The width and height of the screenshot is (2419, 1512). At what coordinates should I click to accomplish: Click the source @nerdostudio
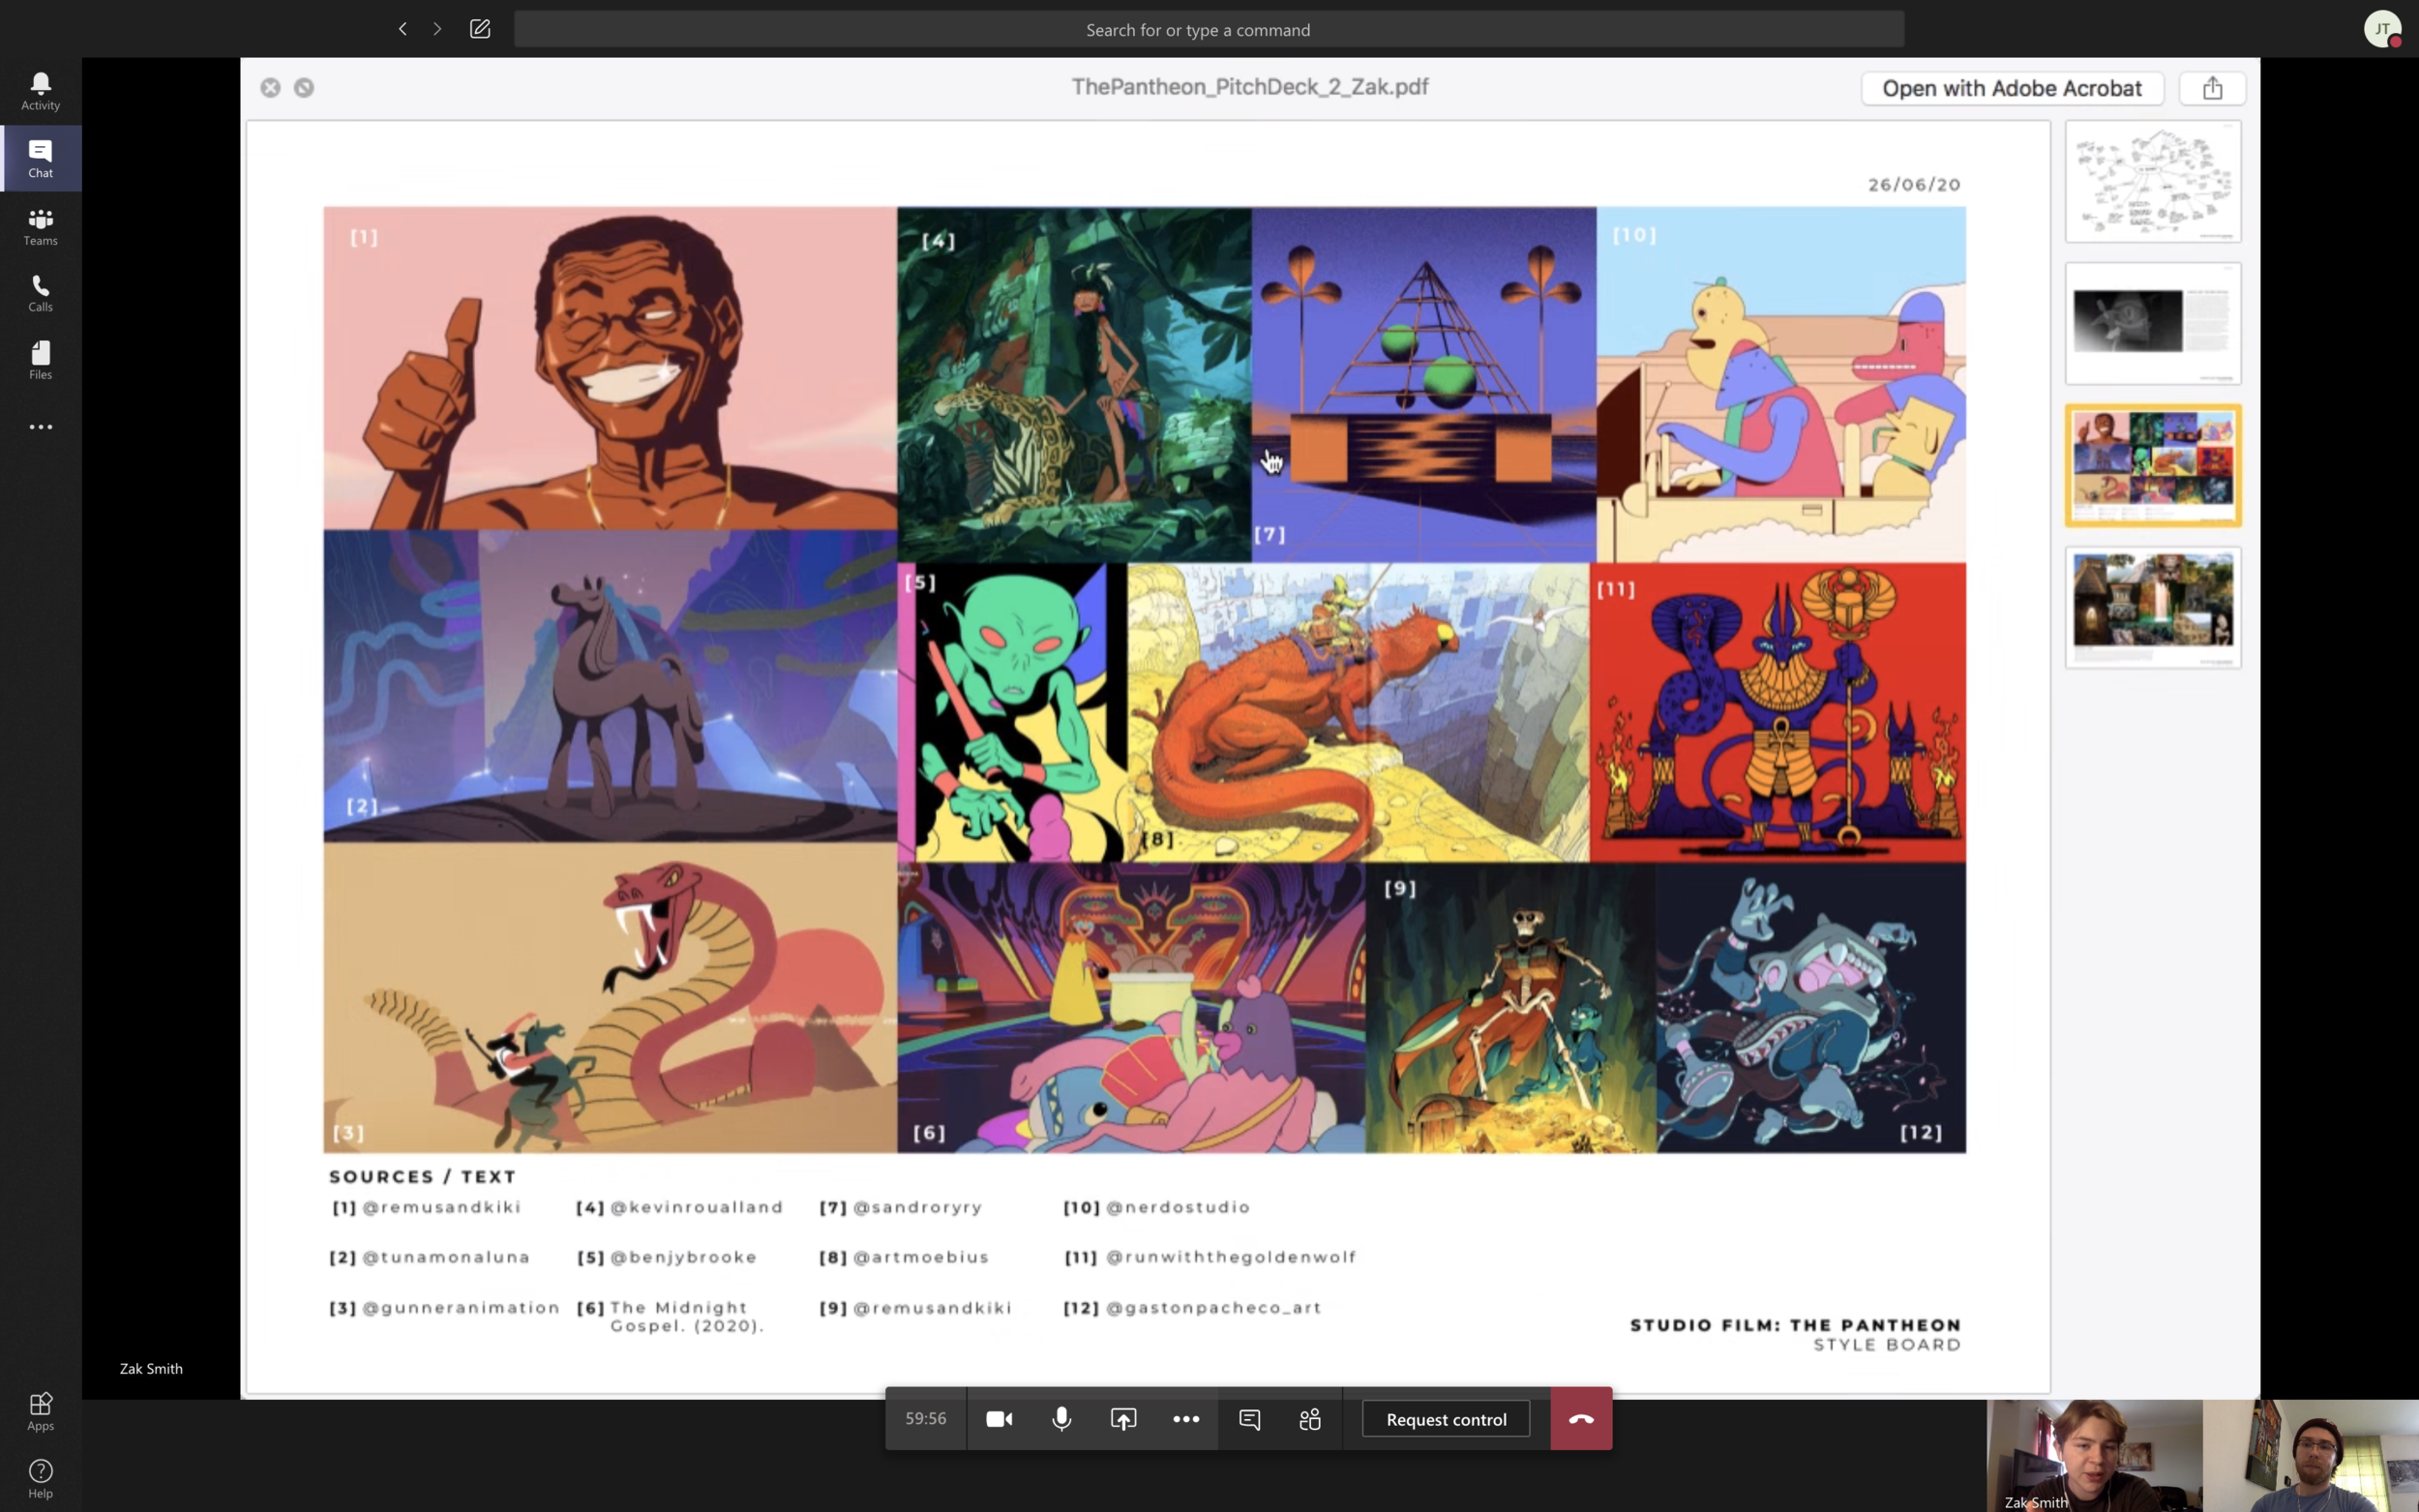[x=1178, y=1207]
